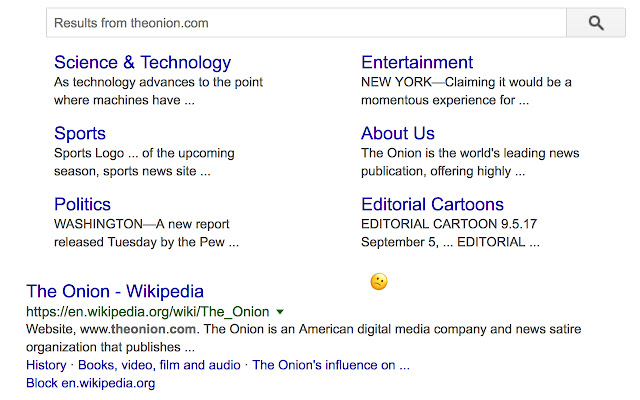Click Block en.wikipedia.org link
The image size is (640, 400).
tap(90, 383)
